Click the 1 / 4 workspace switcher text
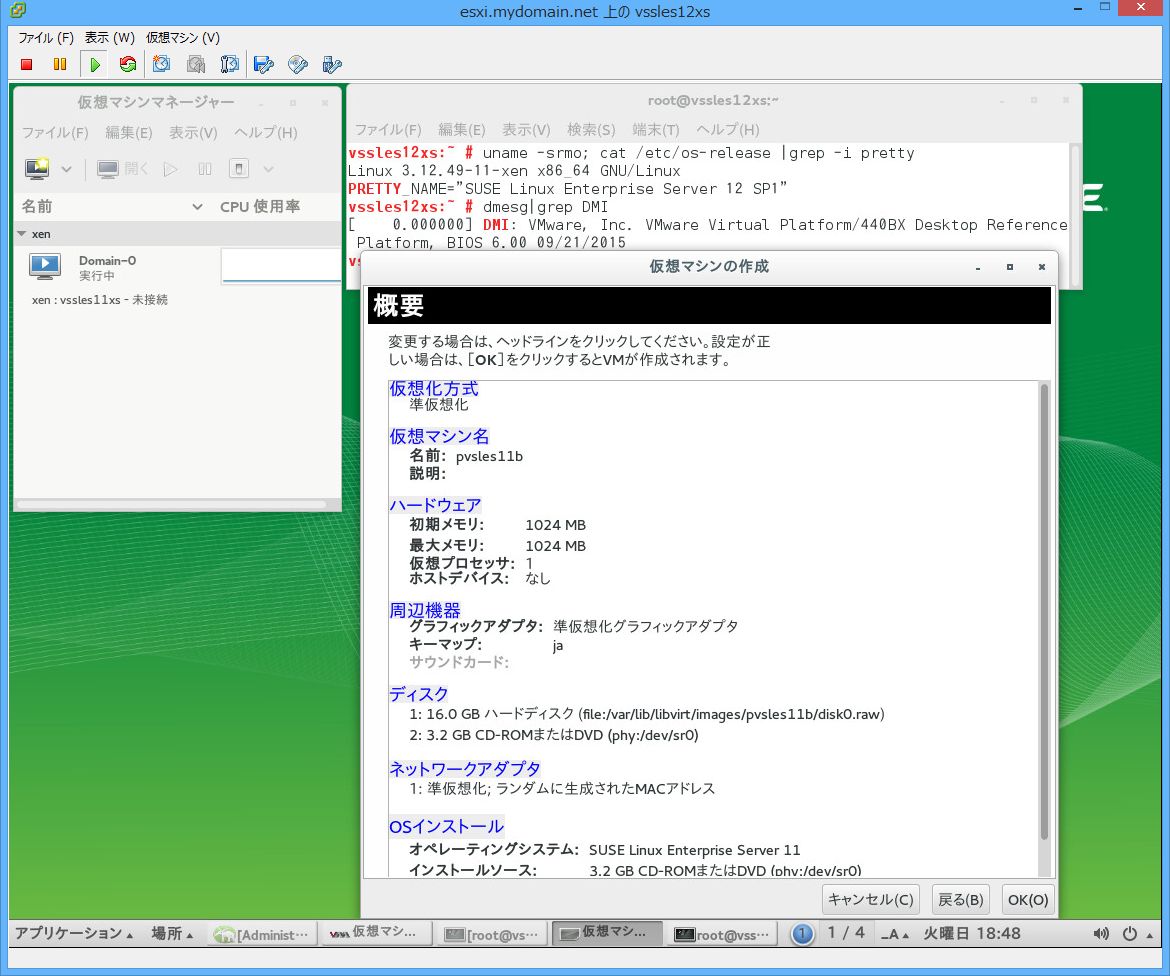 [x=845, y=933]
